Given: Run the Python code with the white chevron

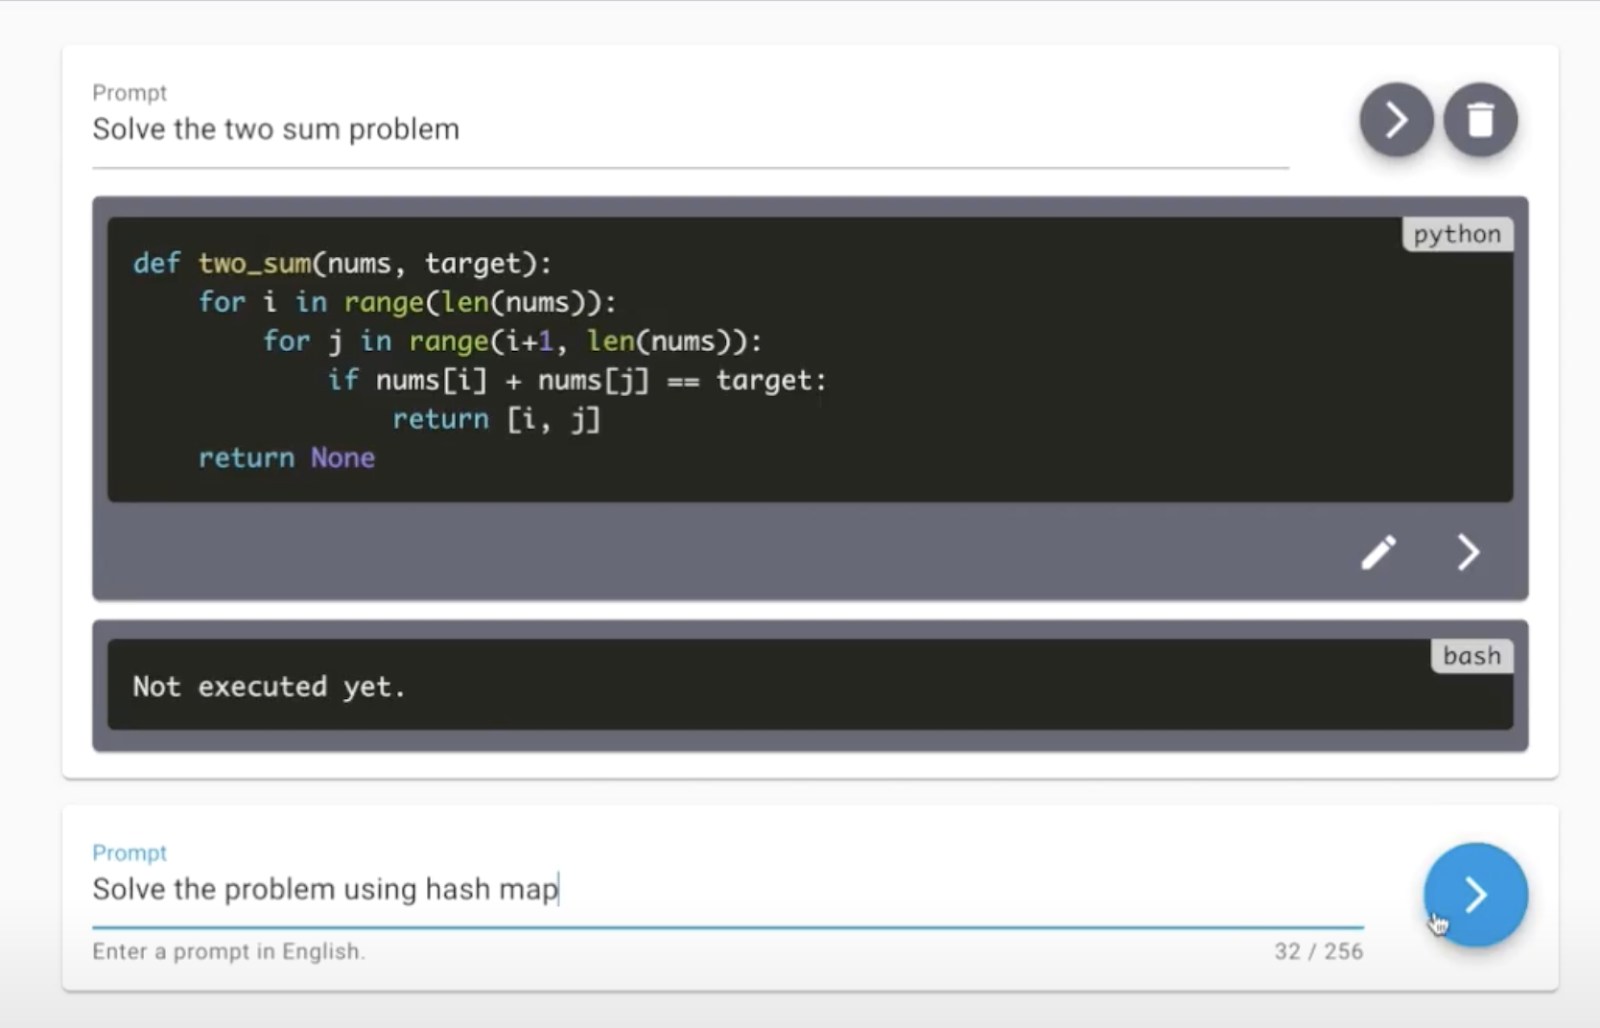Looking at the screenshot, I should coord(1467,552).
